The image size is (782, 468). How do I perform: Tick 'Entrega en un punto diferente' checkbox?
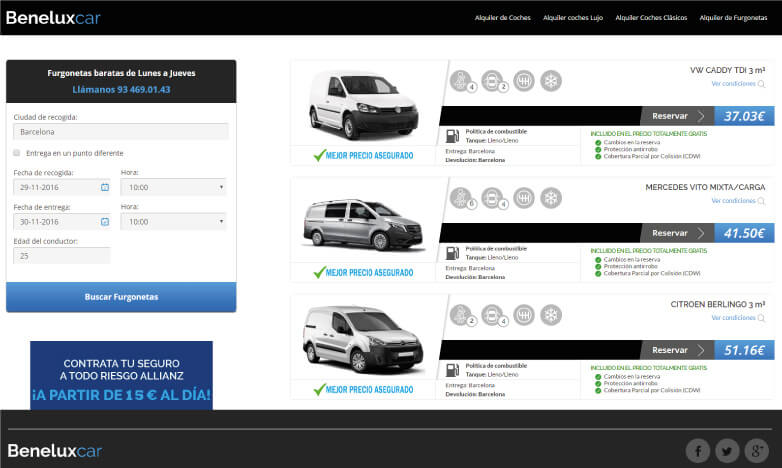click(x=16, y=153)
